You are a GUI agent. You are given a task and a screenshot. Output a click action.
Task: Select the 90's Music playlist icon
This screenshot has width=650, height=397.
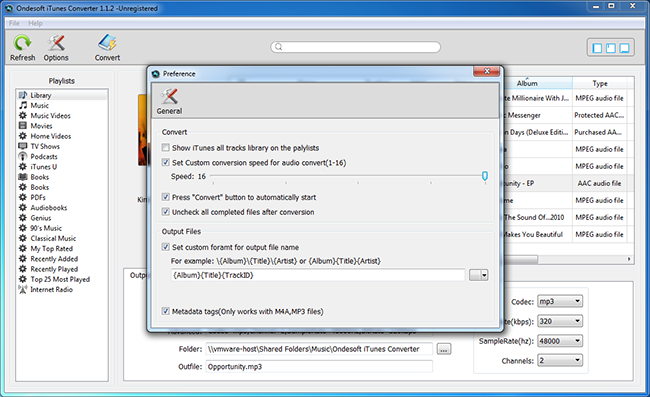(23, 228)
